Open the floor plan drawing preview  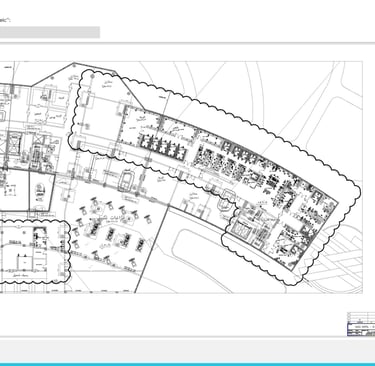coord(181,177)
